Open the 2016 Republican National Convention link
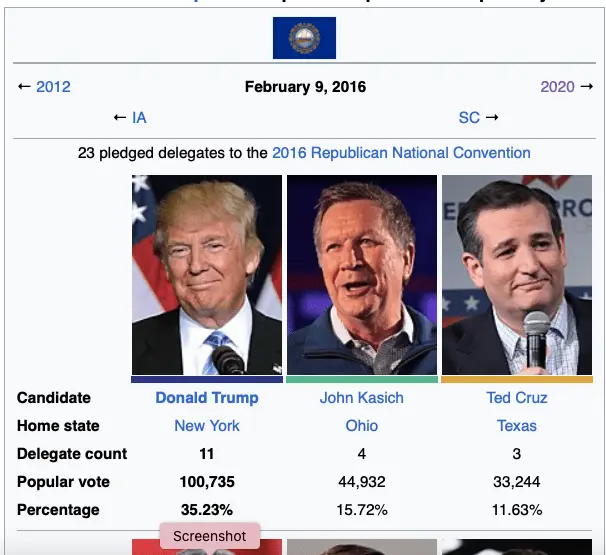The image size is (606, 555). (x=420, y=153)
